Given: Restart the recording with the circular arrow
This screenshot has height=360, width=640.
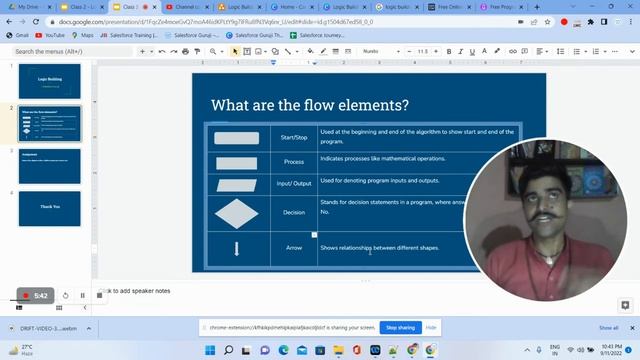Looking at the screenshot, I should point(65,296).
